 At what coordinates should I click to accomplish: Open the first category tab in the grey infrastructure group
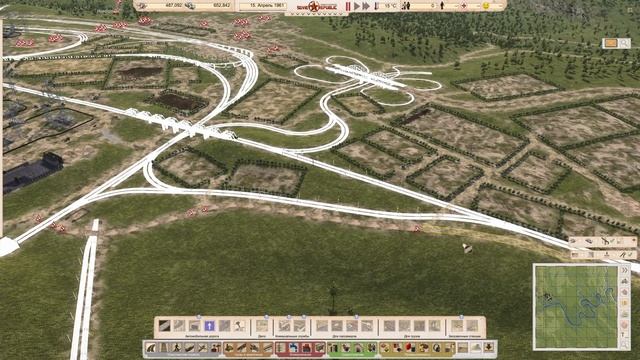(x=151, y=348)
